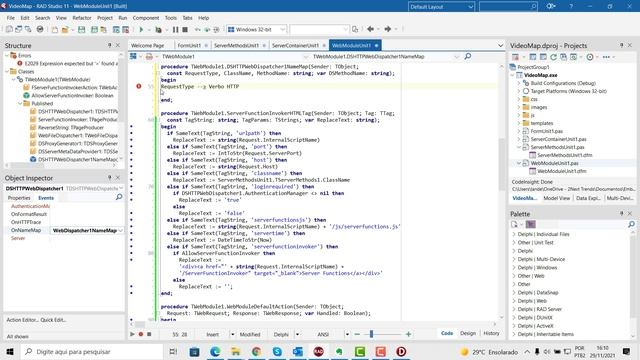The image size is (640, 360).
Task: Click the zoom slider handle in editor status bar
Action: (371, 334)
